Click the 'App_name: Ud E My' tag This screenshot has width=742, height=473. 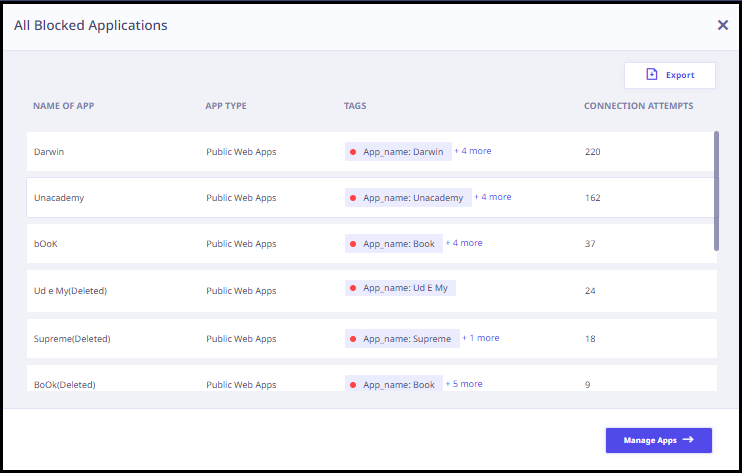(400, 288)
